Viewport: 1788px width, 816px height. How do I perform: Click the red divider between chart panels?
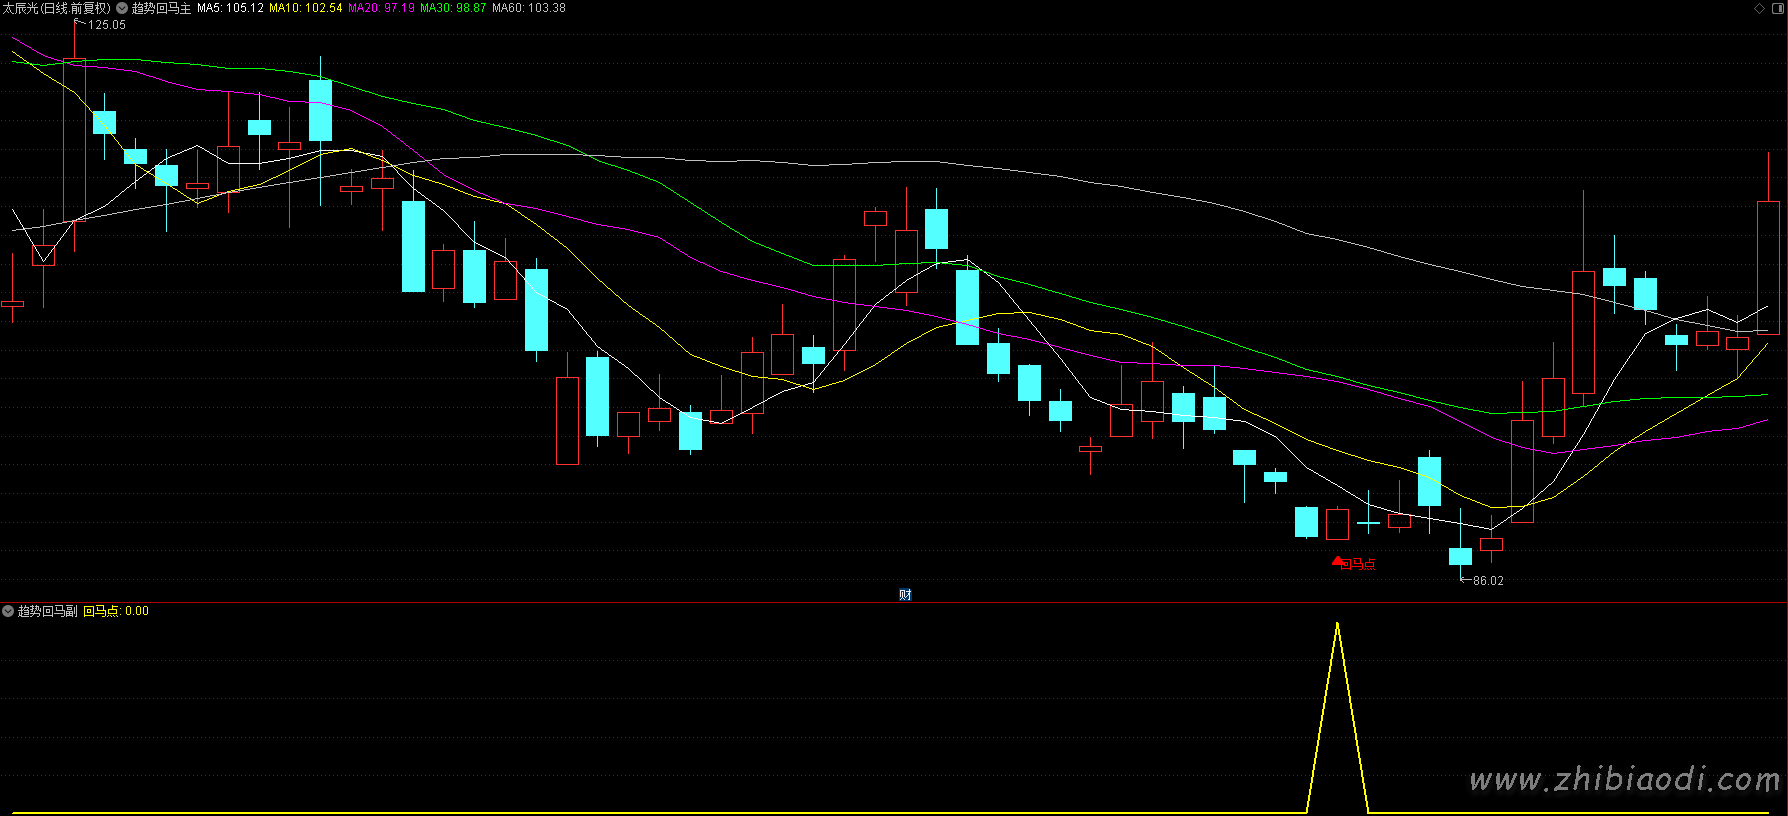click(600, 602)
